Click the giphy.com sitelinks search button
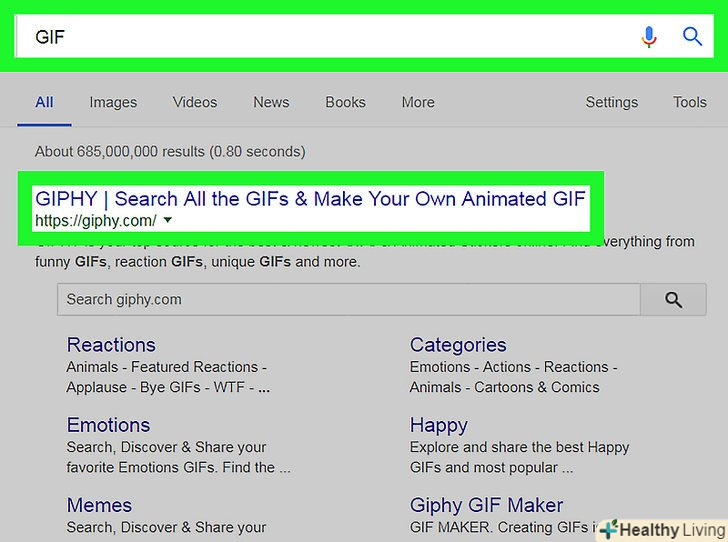Screen dimensions: 728x542 click(673, 300)
